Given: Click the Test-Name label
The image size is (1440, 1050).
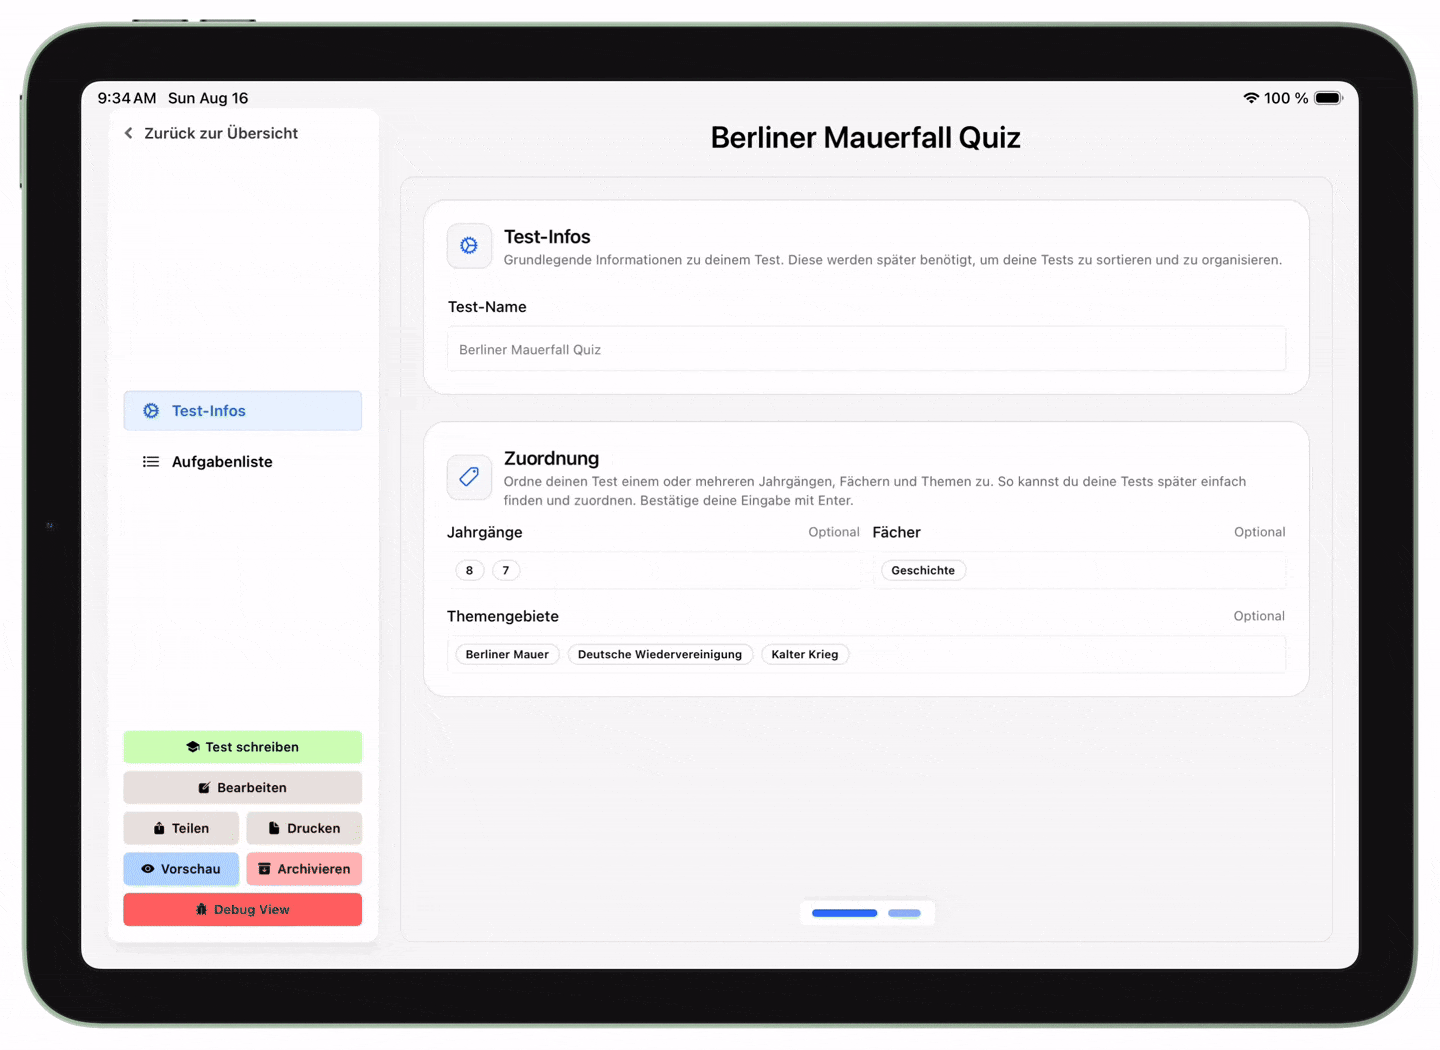Looking at the screenshot, I should click(x=487, y=307).
